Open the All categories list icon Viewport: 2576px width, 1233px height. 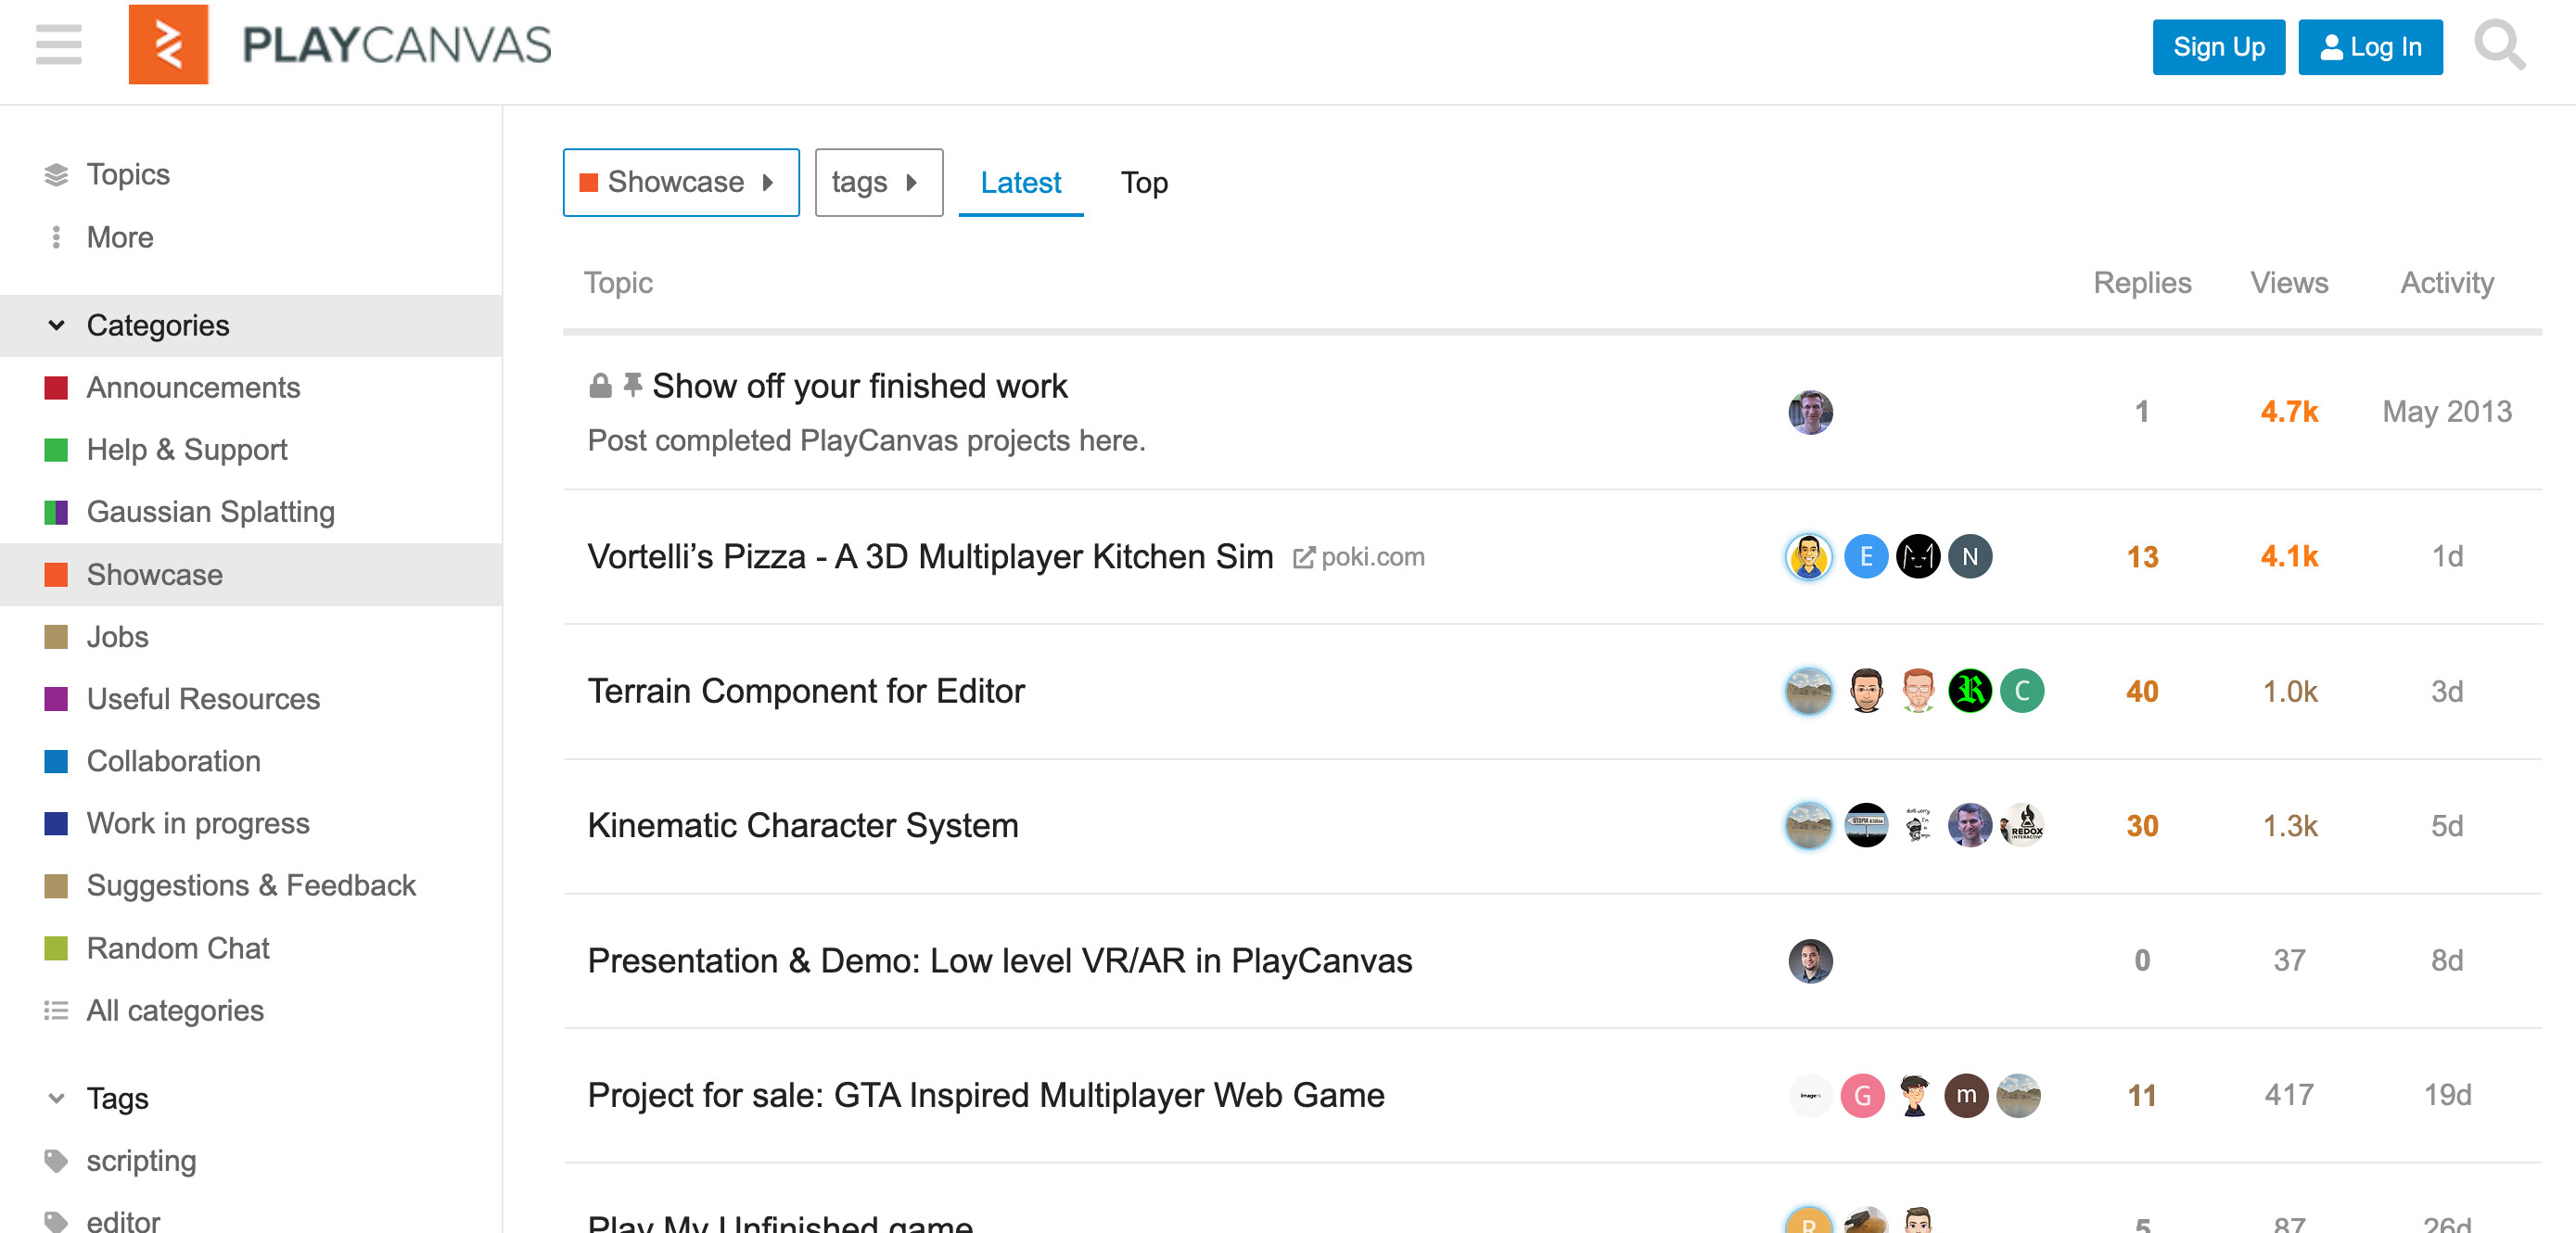[x=56, y=1011]
